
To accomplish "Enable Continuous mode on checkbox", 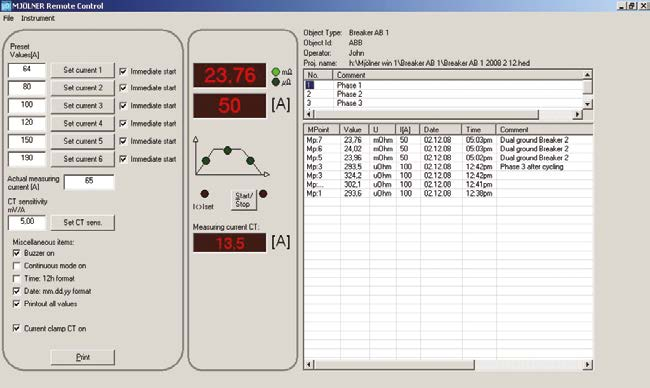I will (17, 266).
